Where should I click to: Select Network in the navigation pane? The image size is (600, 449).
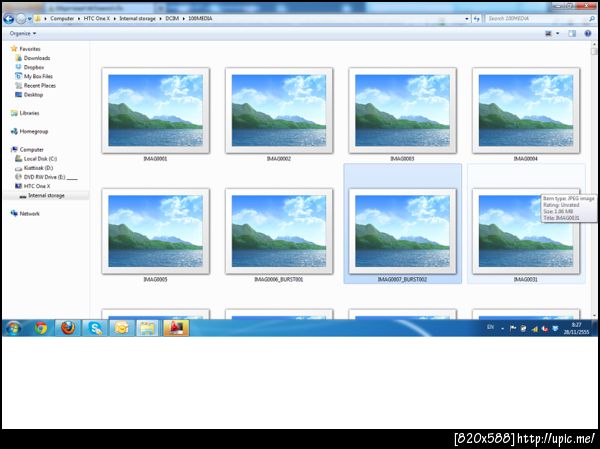click(x=25, y=214)
